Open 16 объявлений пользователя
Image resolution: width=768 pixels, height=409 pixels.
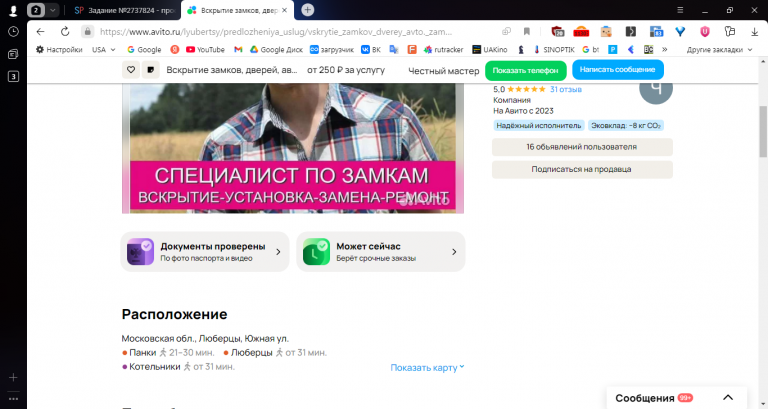click(582, 147)
